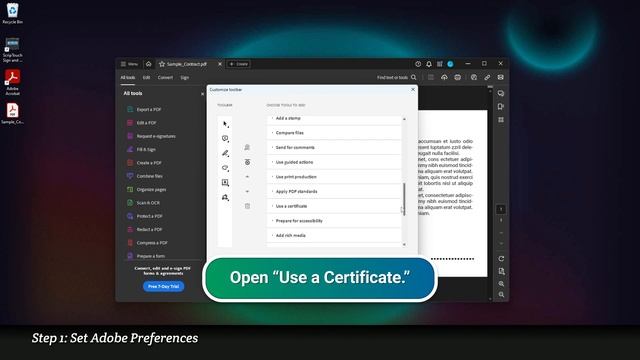Click the zoom in magnifier icon
Image resolution: width=640 pixels, height=360 pixels.
point(501,284)
